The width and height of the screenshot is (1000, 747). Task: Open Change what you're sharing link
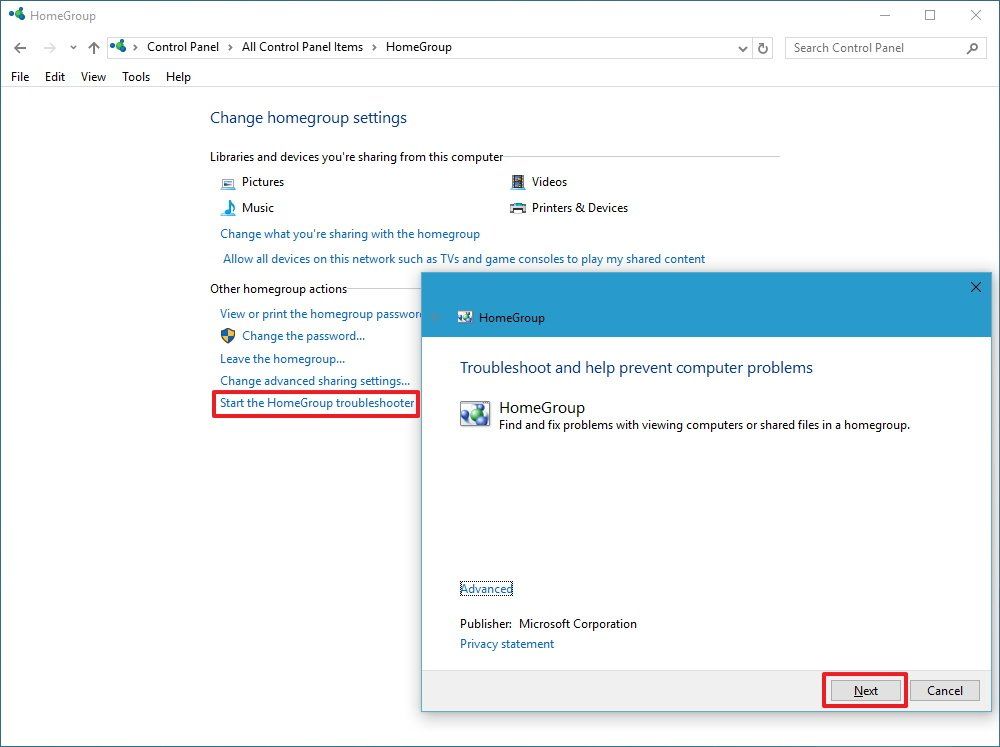point(349,234)
